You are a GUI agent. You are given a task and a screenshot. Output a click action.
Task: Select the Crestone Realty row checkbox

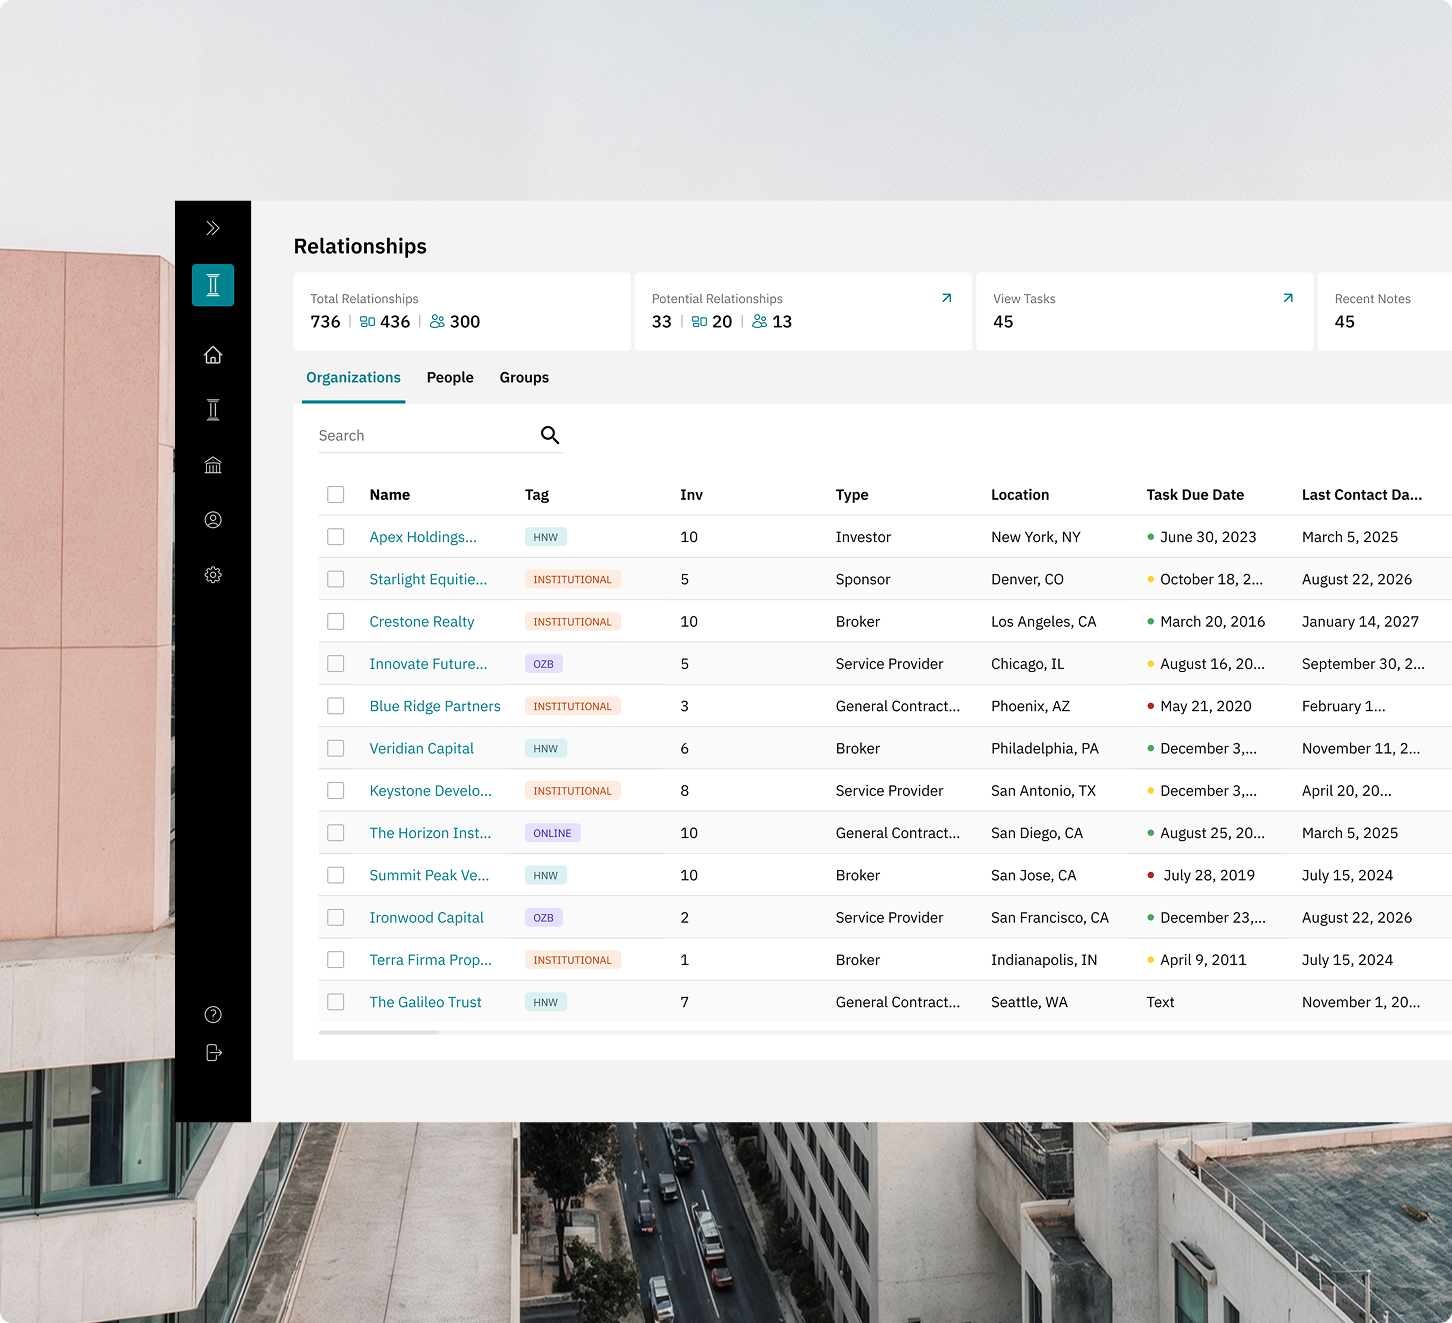(x=336, y=622)
